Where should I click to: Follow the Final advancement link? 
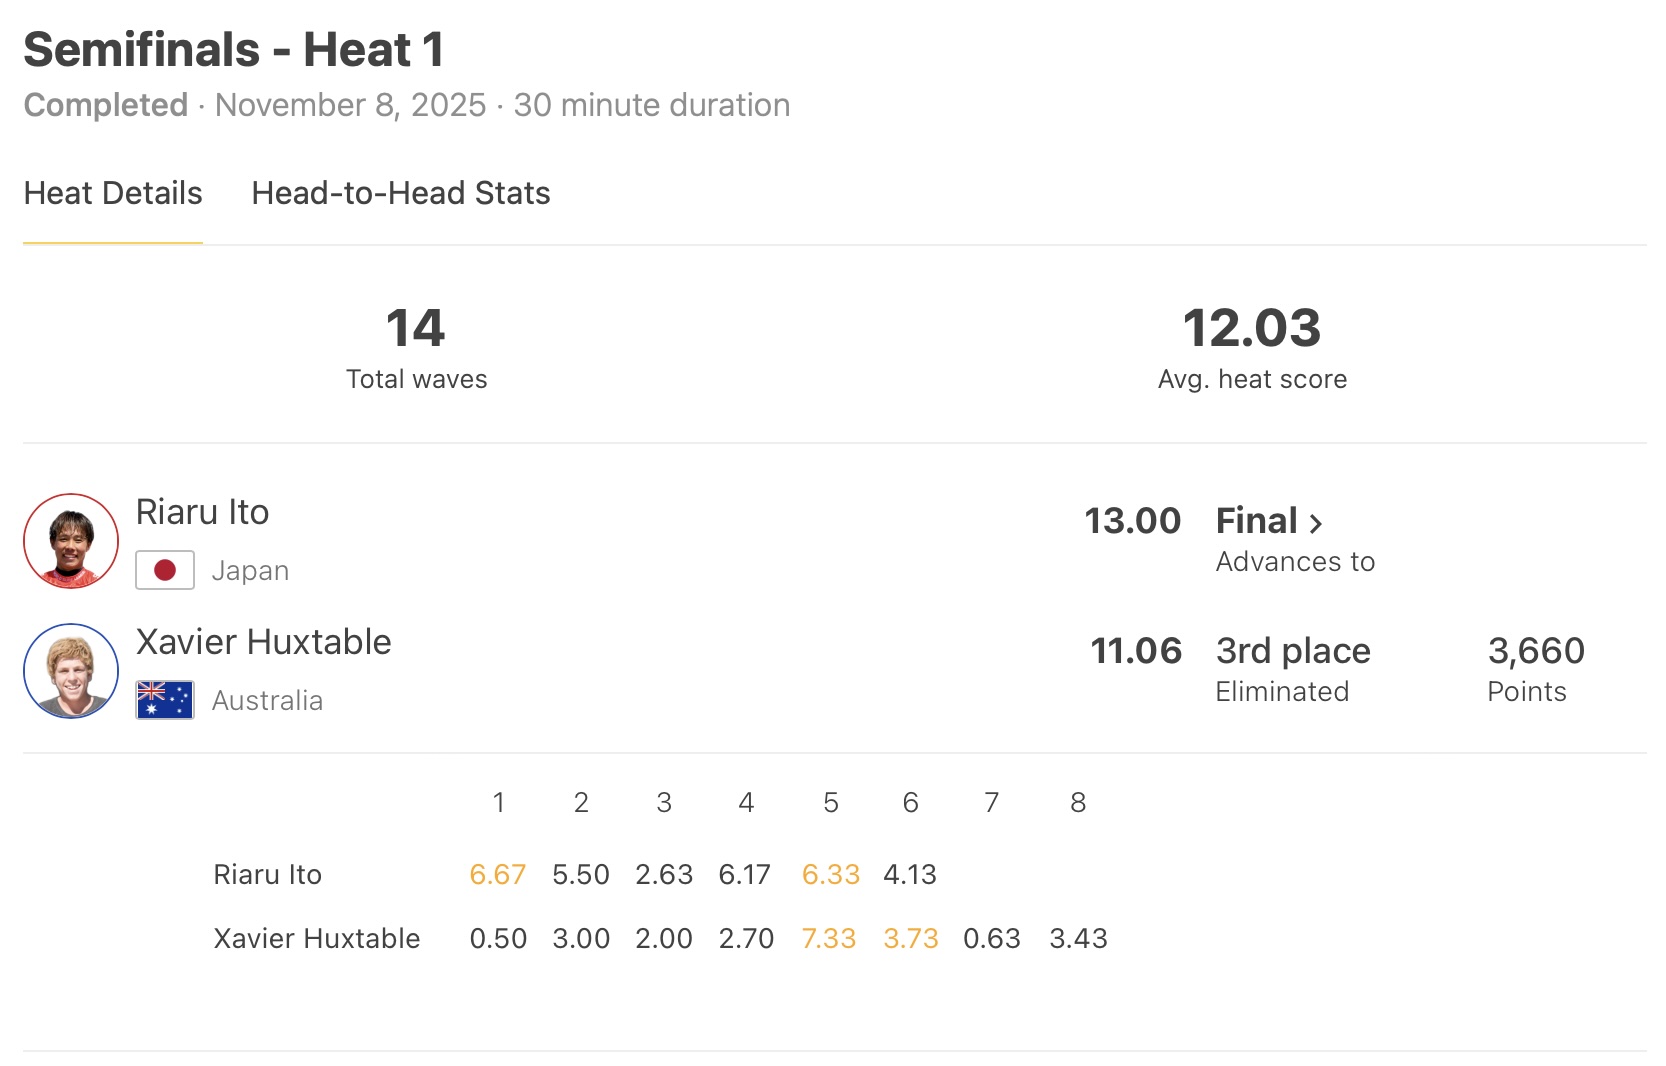click(x=1257, y=521)
